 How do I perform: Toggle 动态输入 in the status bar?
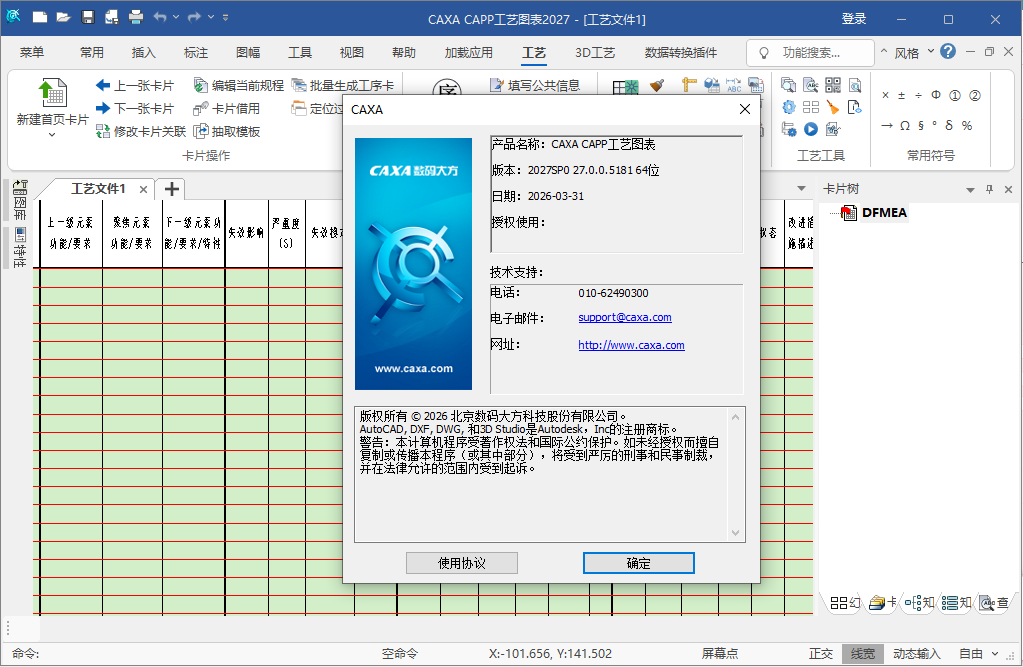tap(917, 654)
